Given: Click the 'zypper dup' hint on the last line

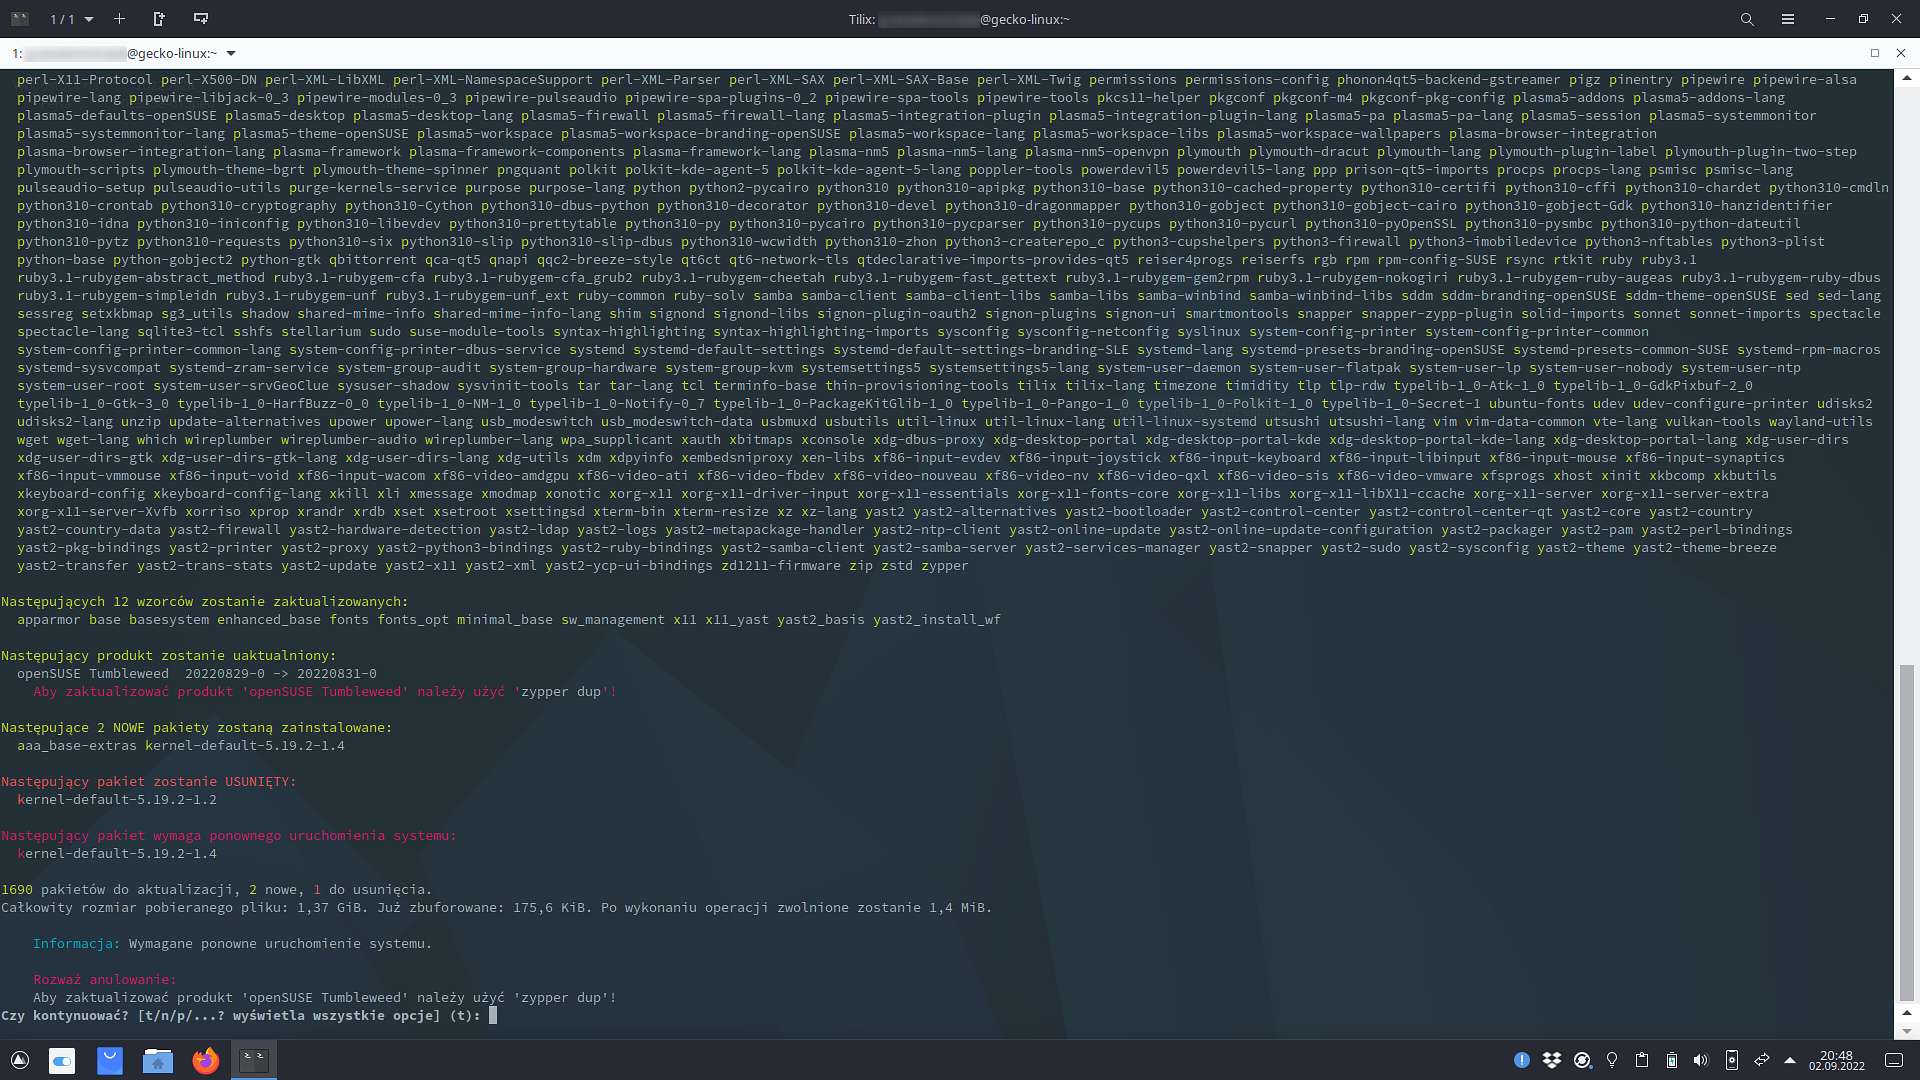Looking at the screenshot, I should 561,997.
